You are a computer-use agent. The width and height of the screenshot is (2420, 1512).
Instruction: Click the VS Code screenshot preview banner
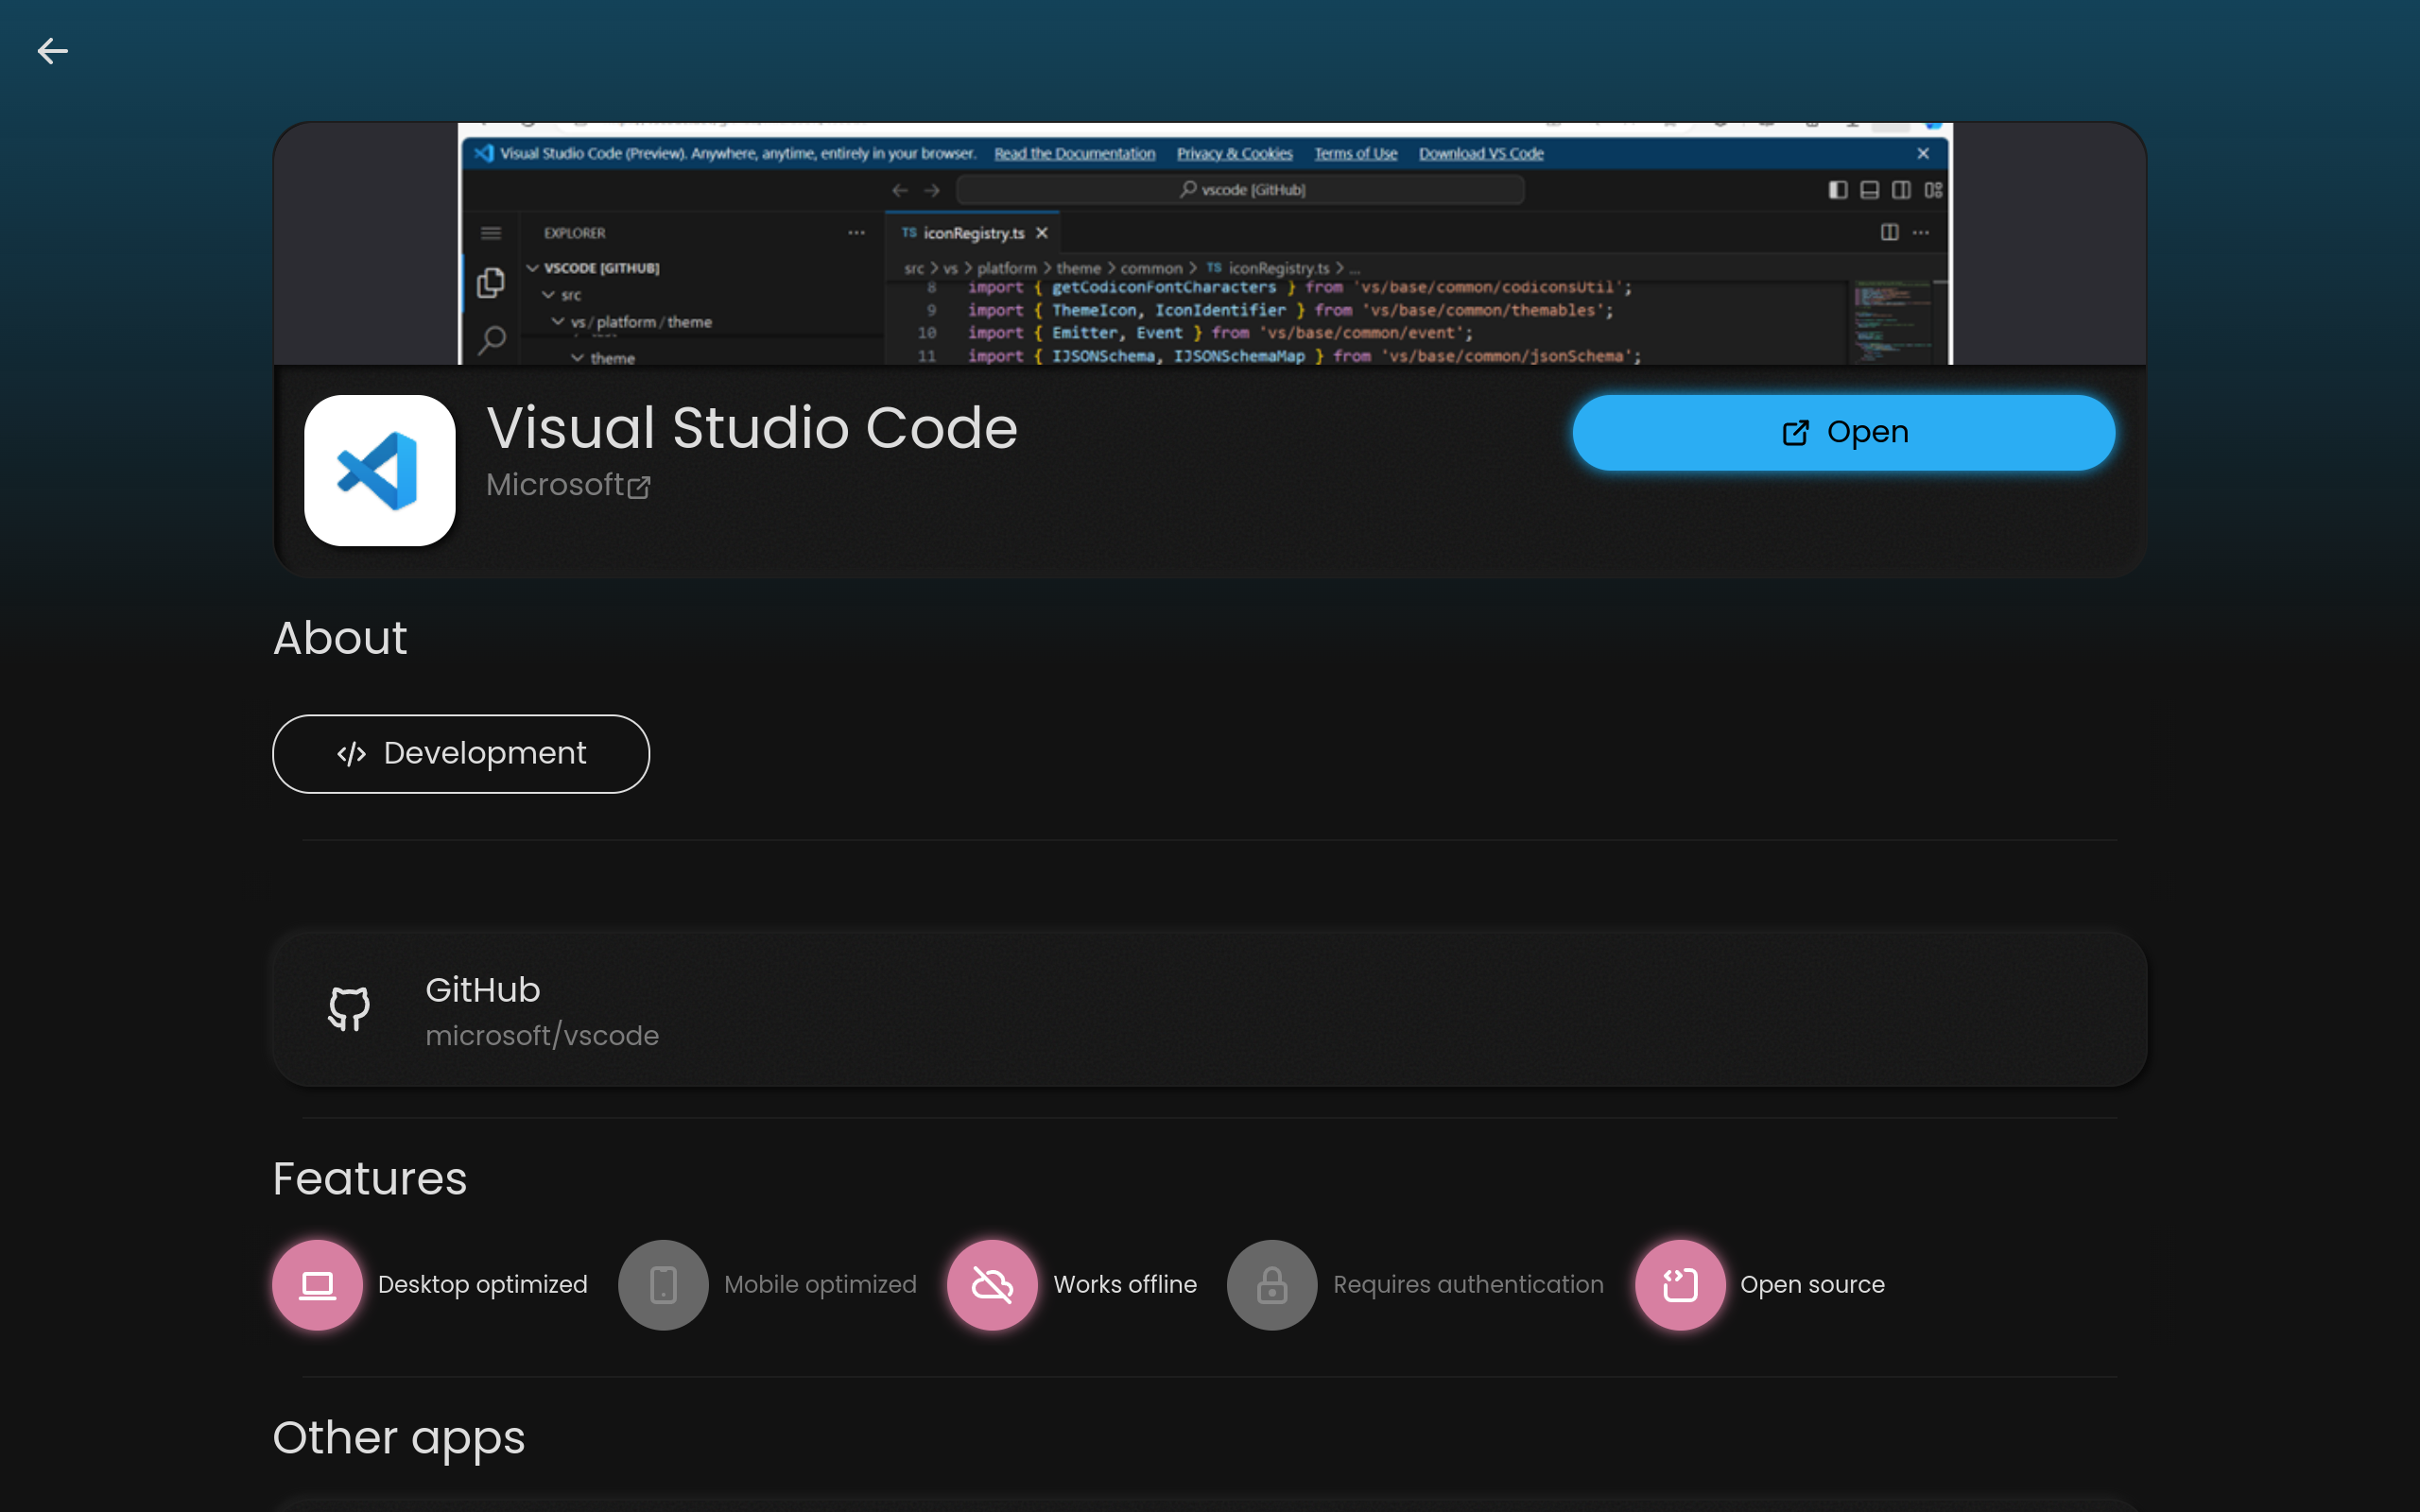point(1204,244)
